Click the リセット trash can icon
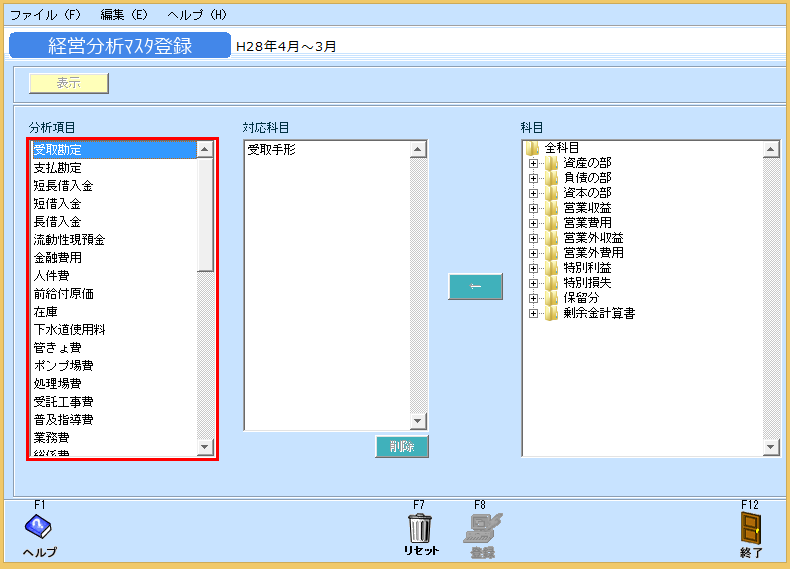790x569 pixels. tap(420, 528)
